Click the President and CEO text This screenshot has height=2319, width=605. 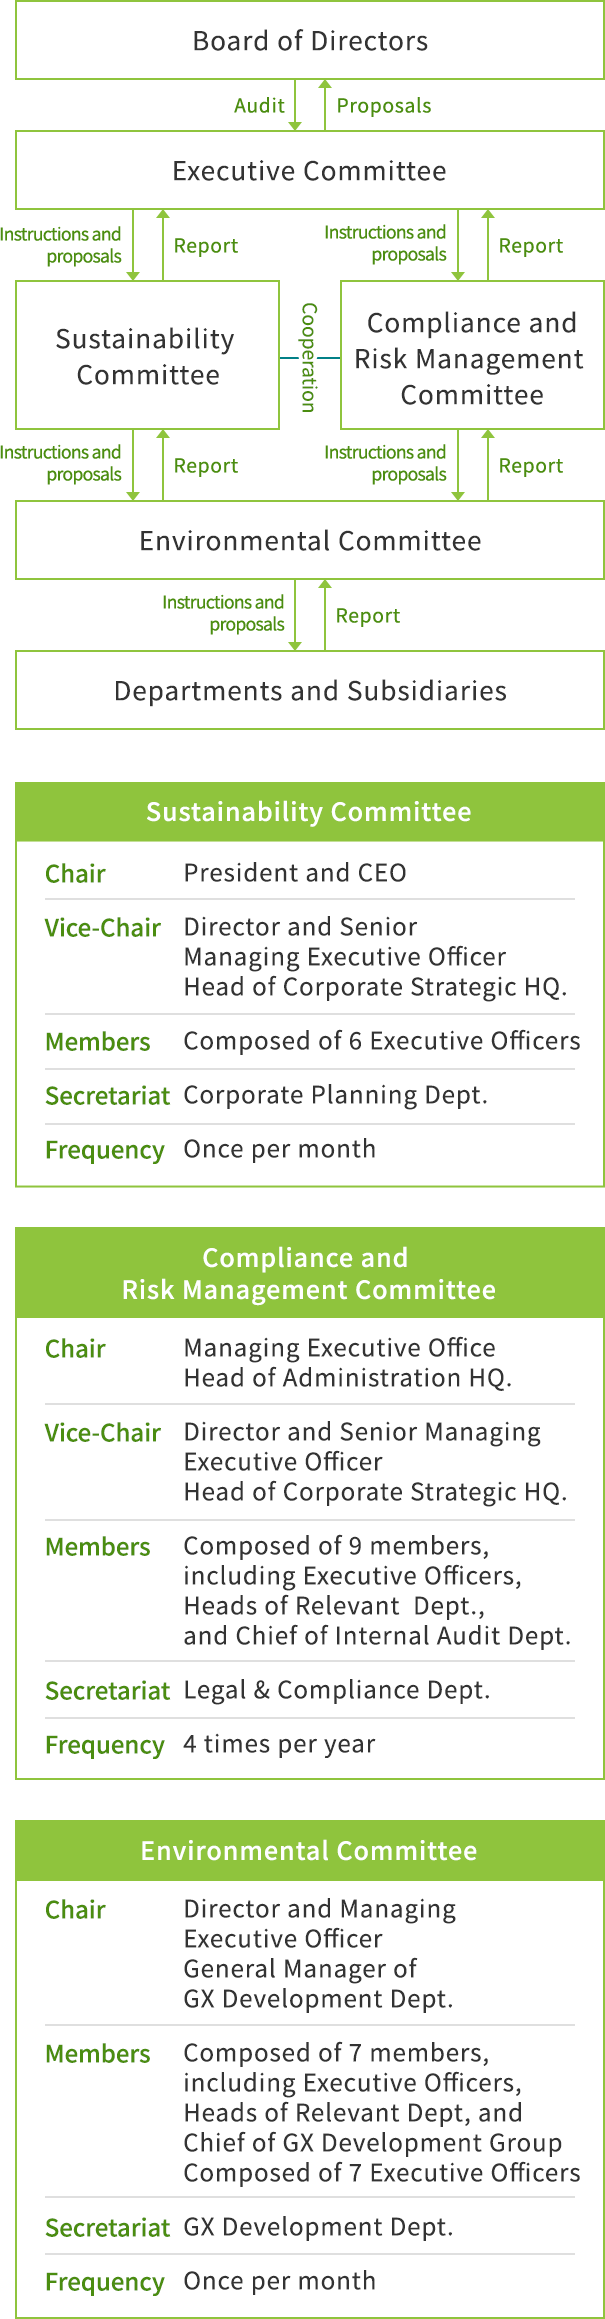(295, 873)
